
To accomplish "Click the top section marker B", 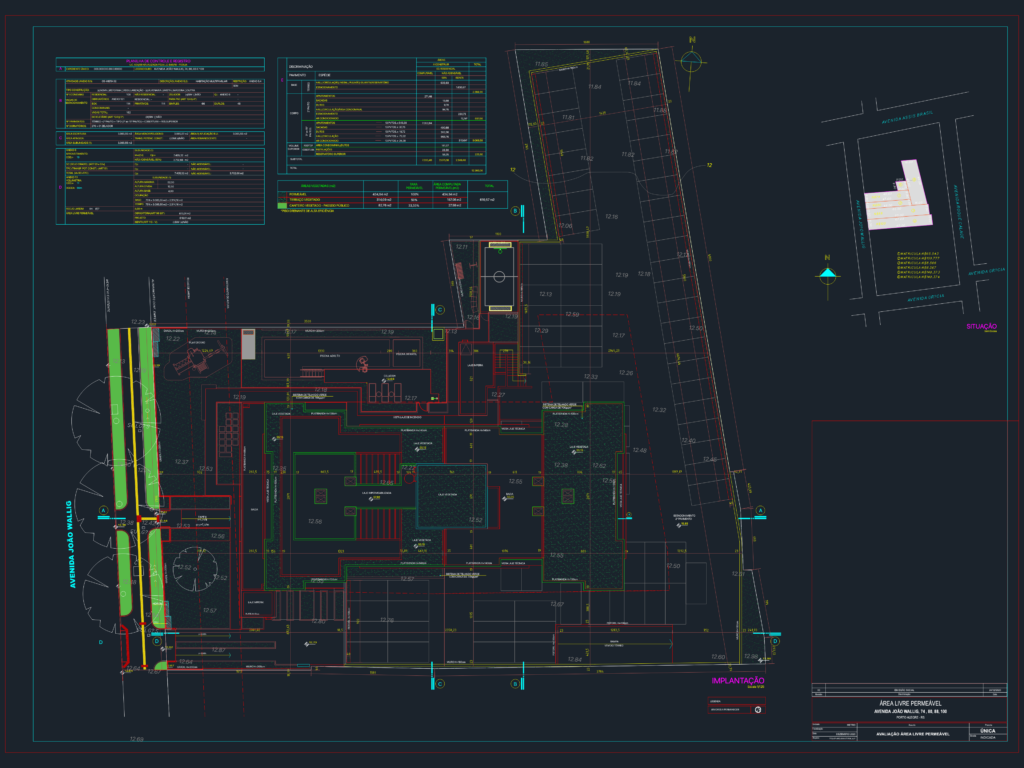I will [x=516, y=211].
